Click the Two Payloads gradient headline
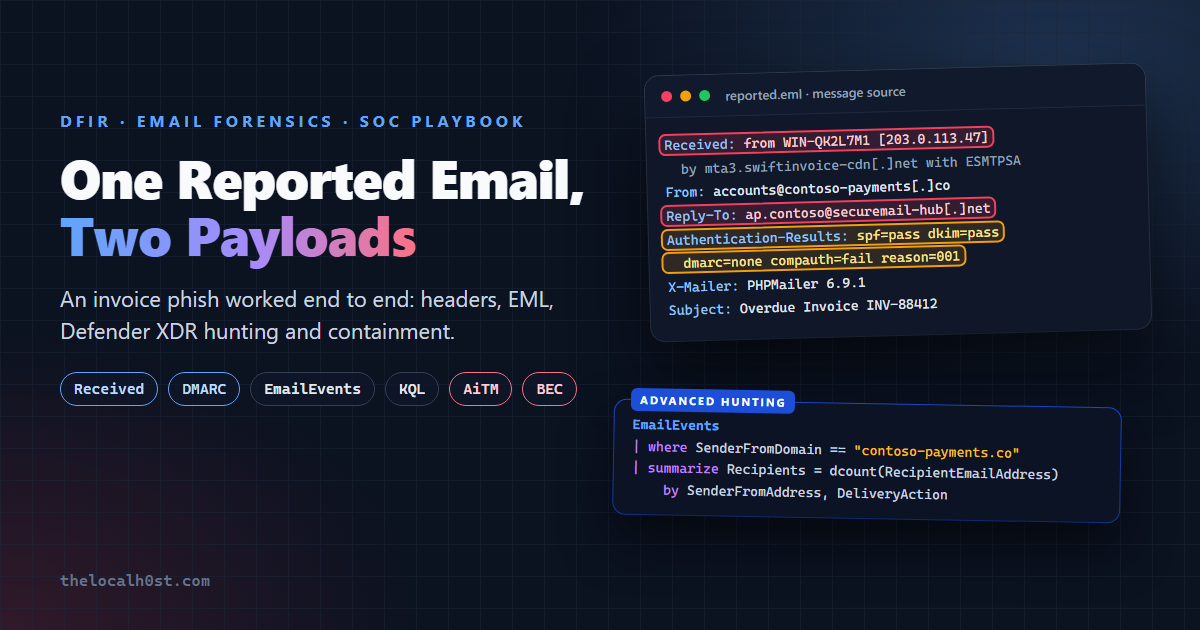Viewport: 1200px width, 630px height. [238, 238]
